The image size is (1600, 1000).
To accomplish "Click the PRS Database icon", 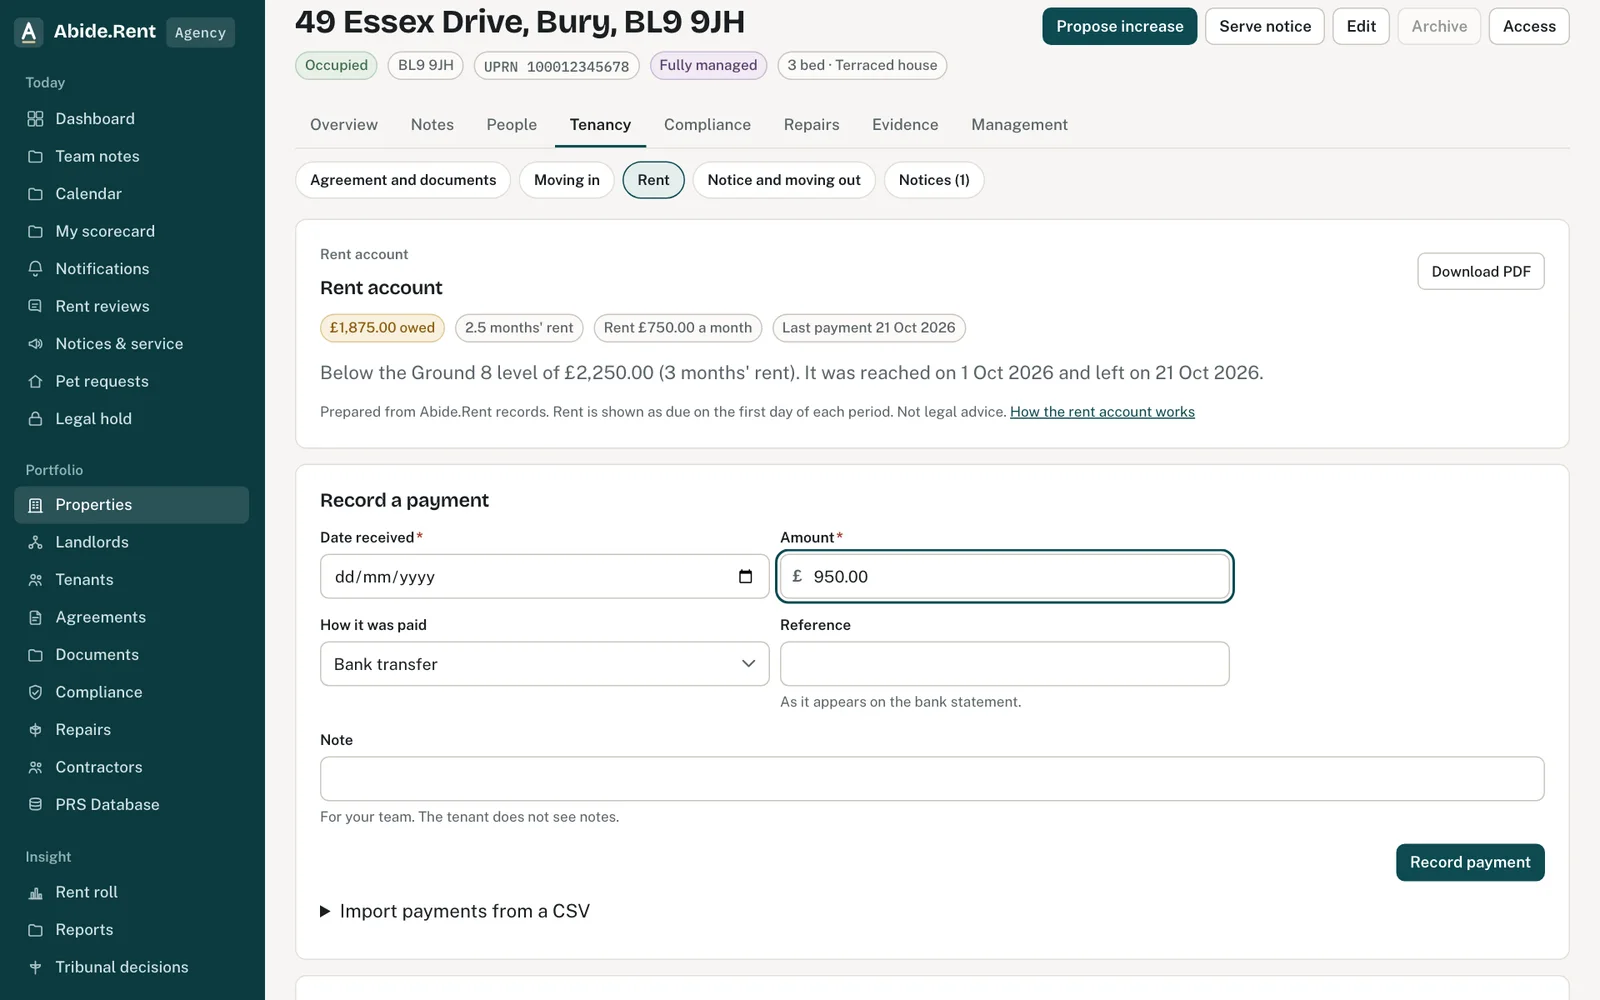I will click(35, 805).
